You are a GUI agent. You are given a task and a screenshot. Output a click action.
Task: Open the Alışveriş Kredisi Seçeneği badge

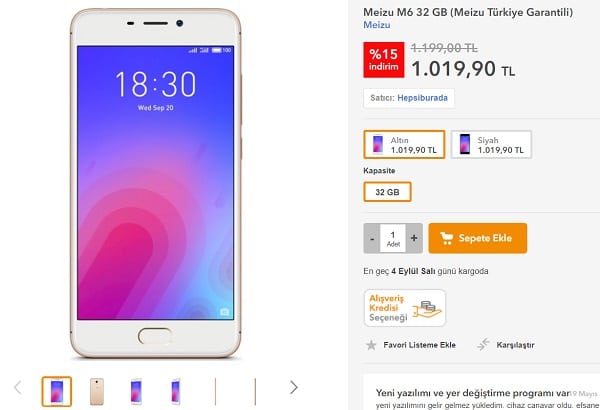pos(405,308)
